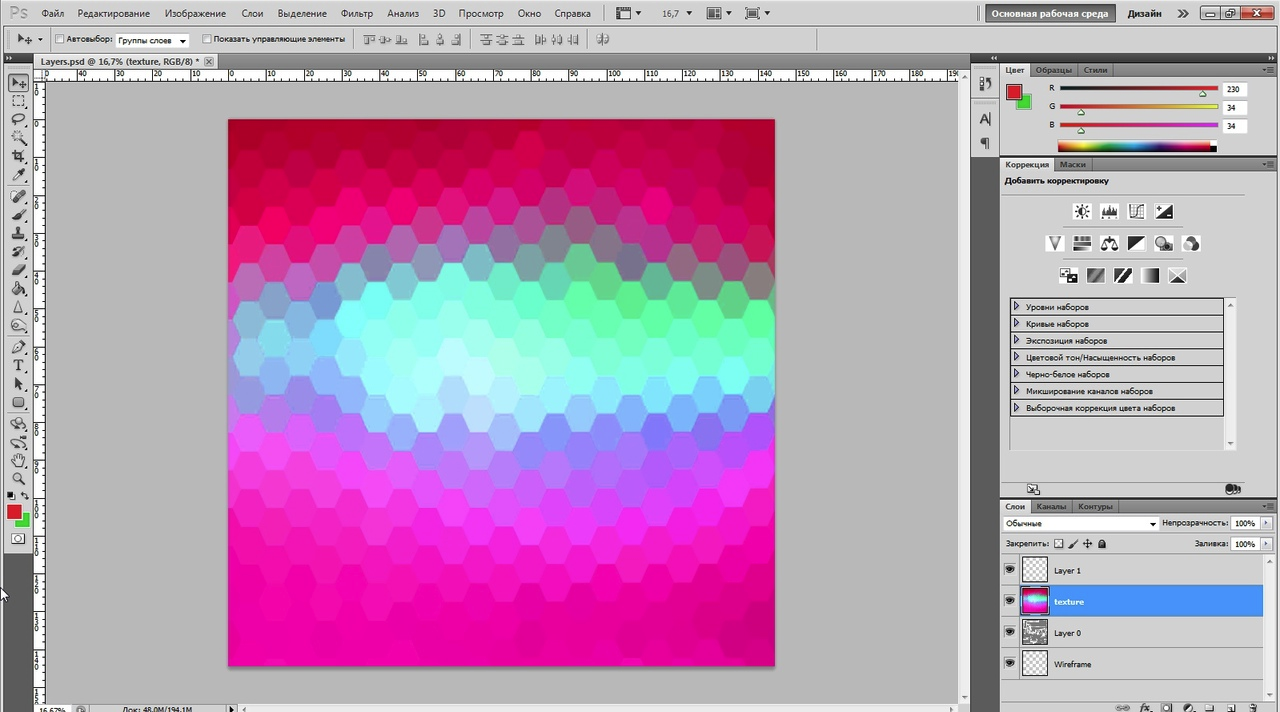Click the R value input field
Image resolution: width=1280 pixels, height=712 pixels.
click(1233, 90)
